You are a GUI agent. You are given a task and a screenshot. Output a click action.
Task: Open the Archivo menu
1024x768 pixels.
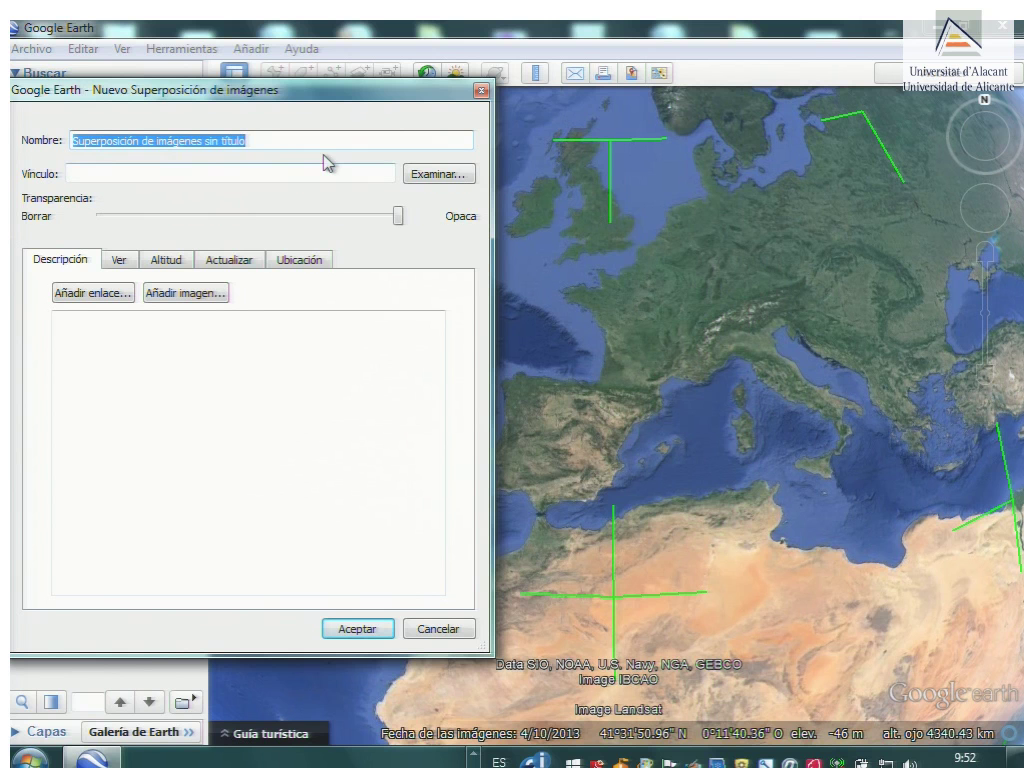click(31, 49)
